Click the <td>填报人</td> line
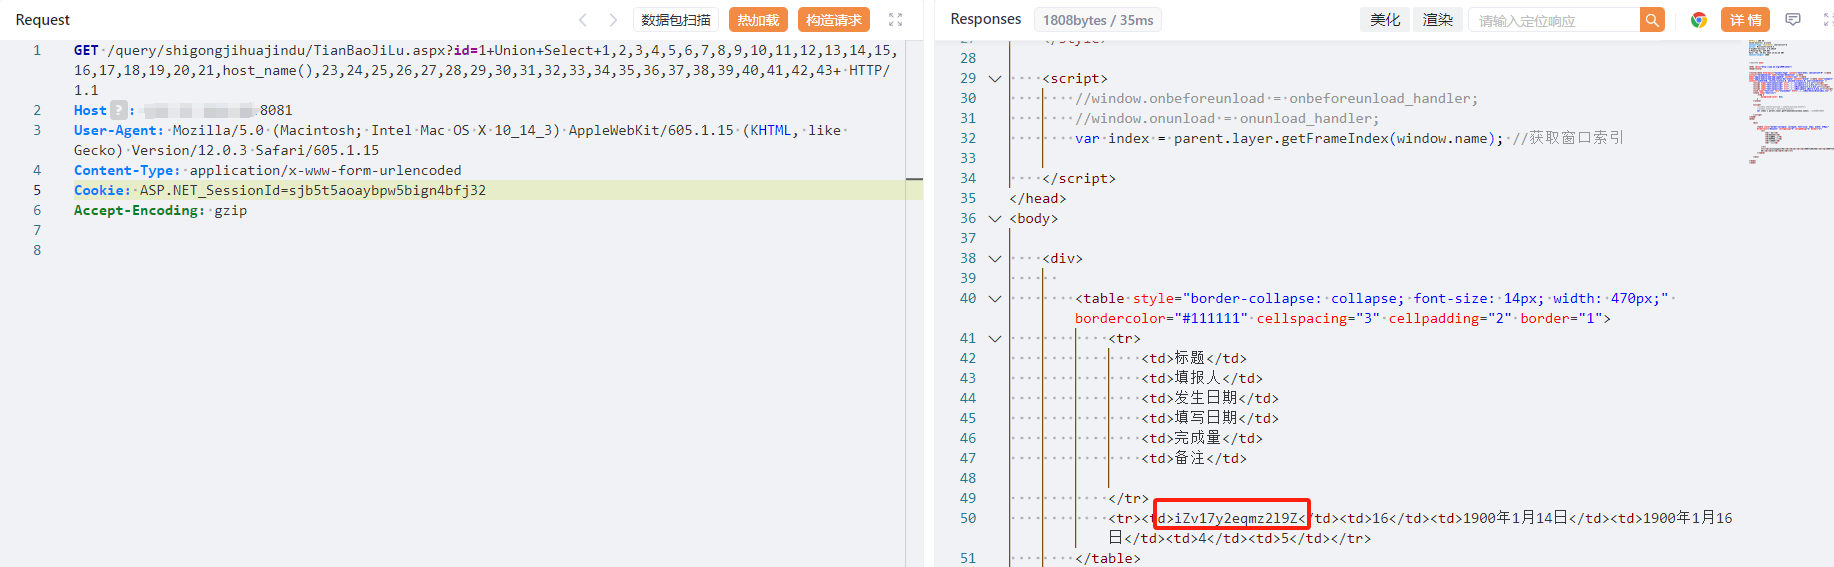The width and height of the screenshot is (1834, 567). tap(1202, 378)
